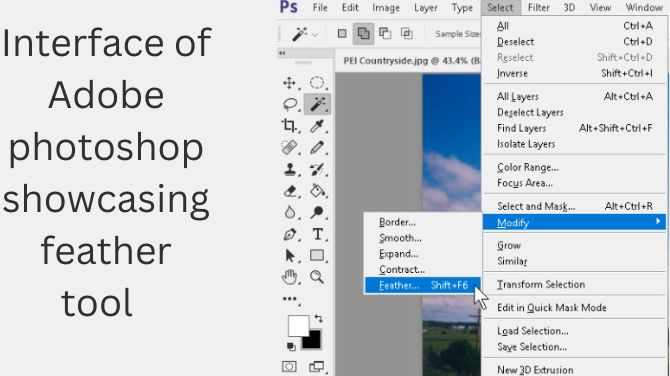
Task: Select the Move tool
Action: tap(289, 83)
